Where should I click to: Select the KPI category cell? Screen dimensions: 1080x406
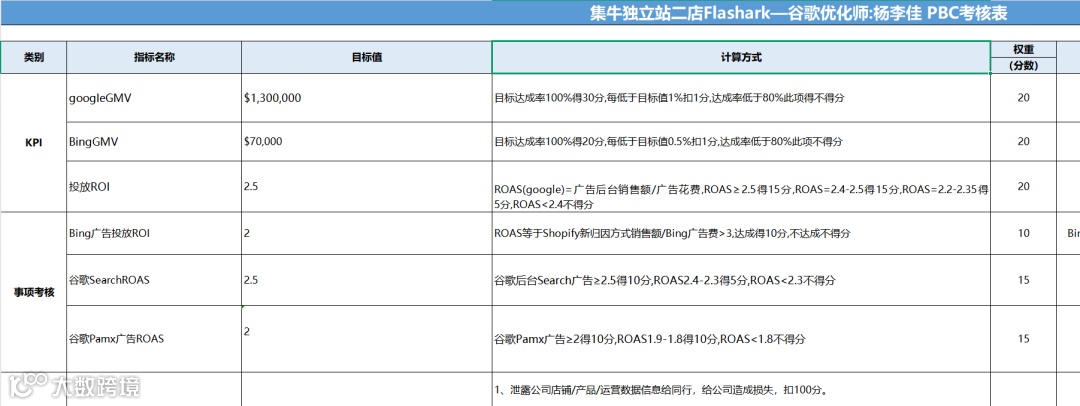click(34, 142)
